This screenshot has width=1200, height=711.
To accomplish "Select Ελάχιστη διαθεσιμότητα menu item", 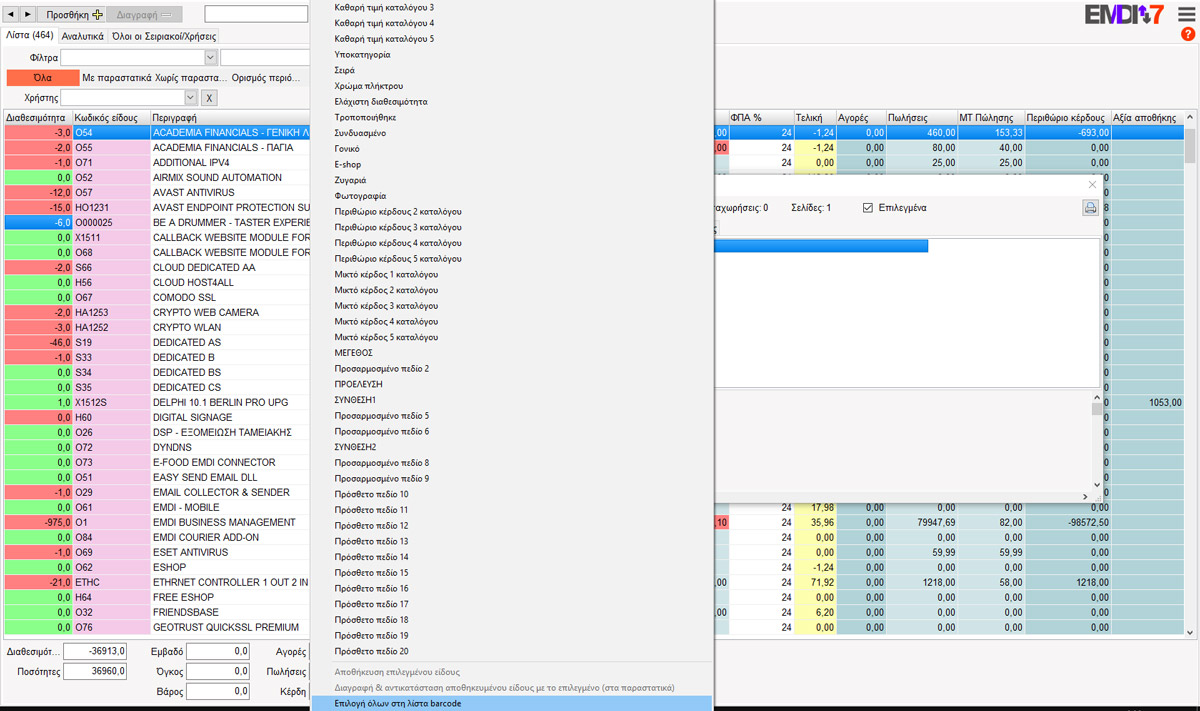I will [511, 102].
